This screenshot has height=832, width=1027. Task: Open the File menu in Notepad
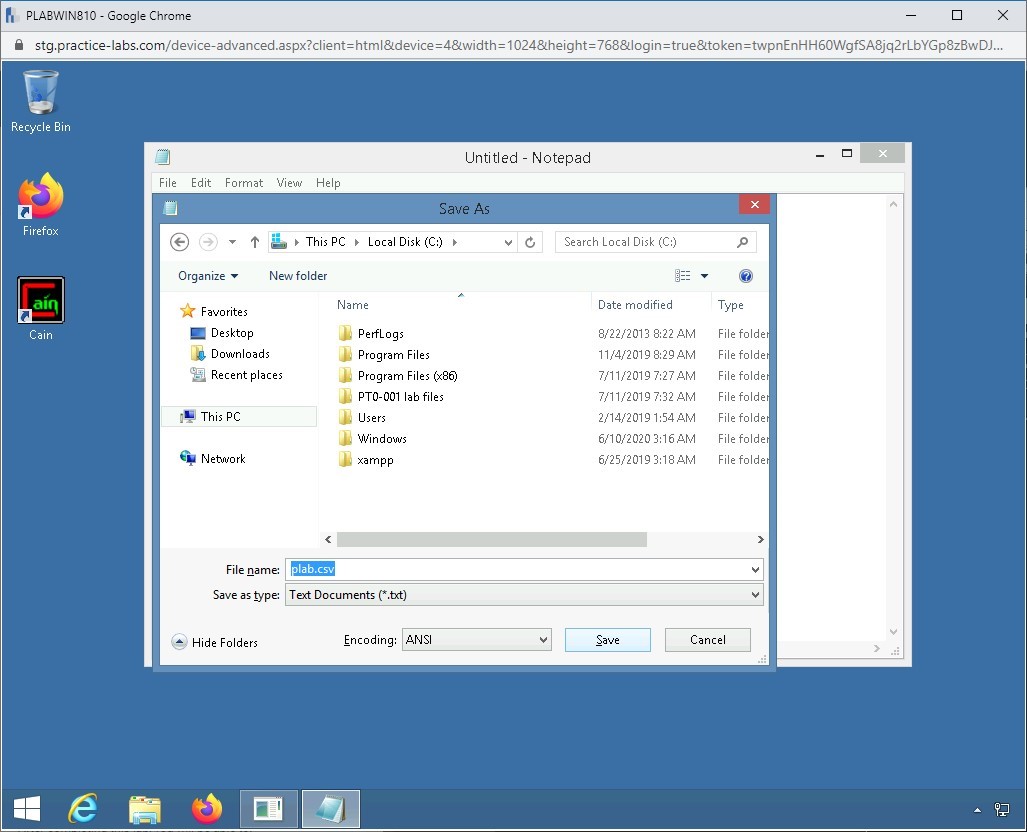pyautogui.click(x=168, y=183)
